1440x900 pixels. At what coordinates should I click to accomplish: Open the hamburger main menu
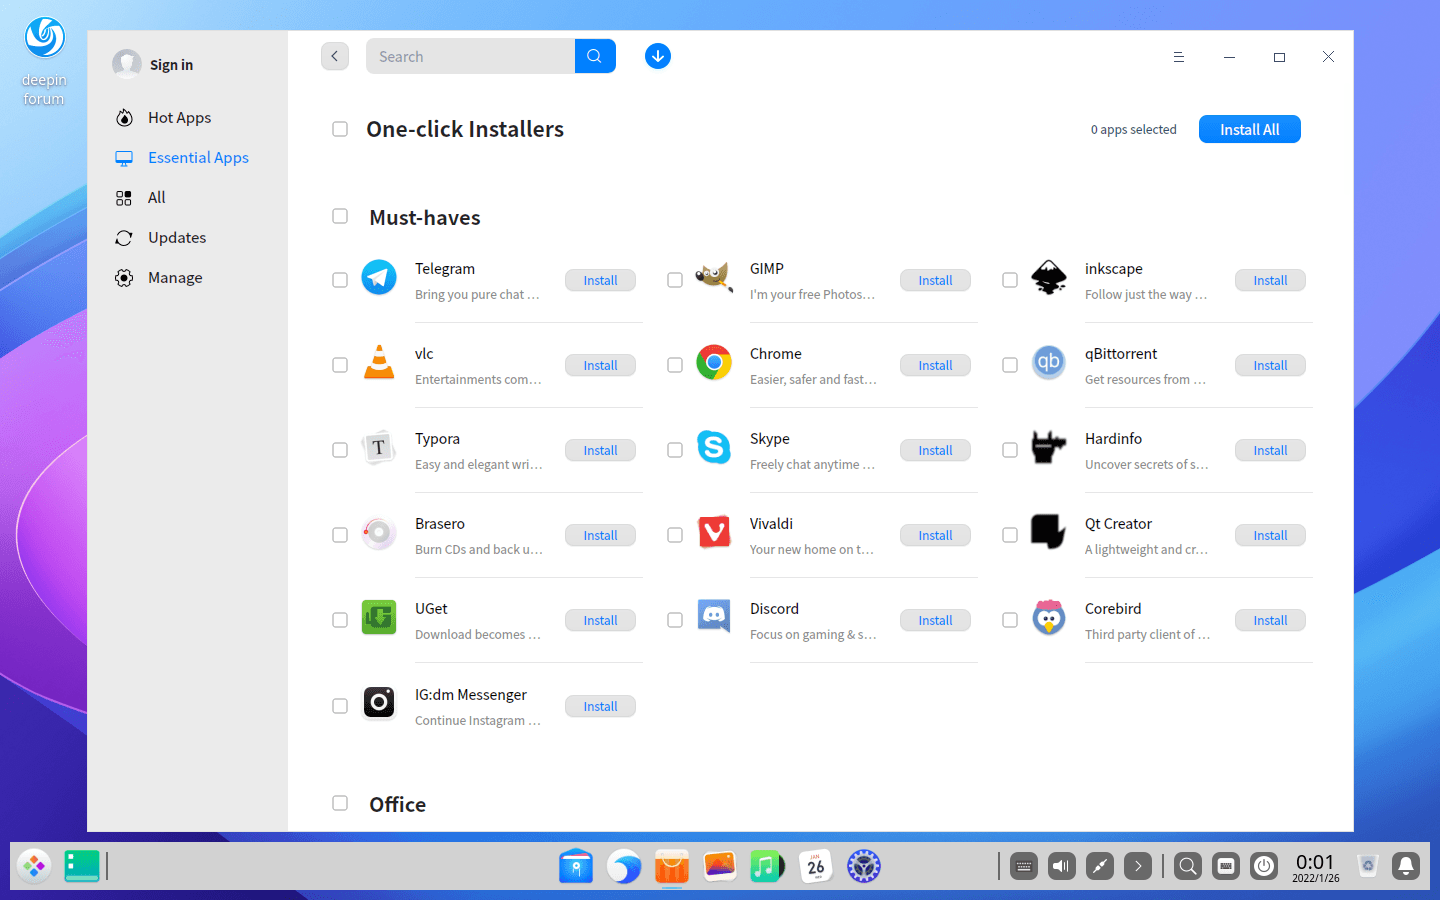[x=1179, y=57]
